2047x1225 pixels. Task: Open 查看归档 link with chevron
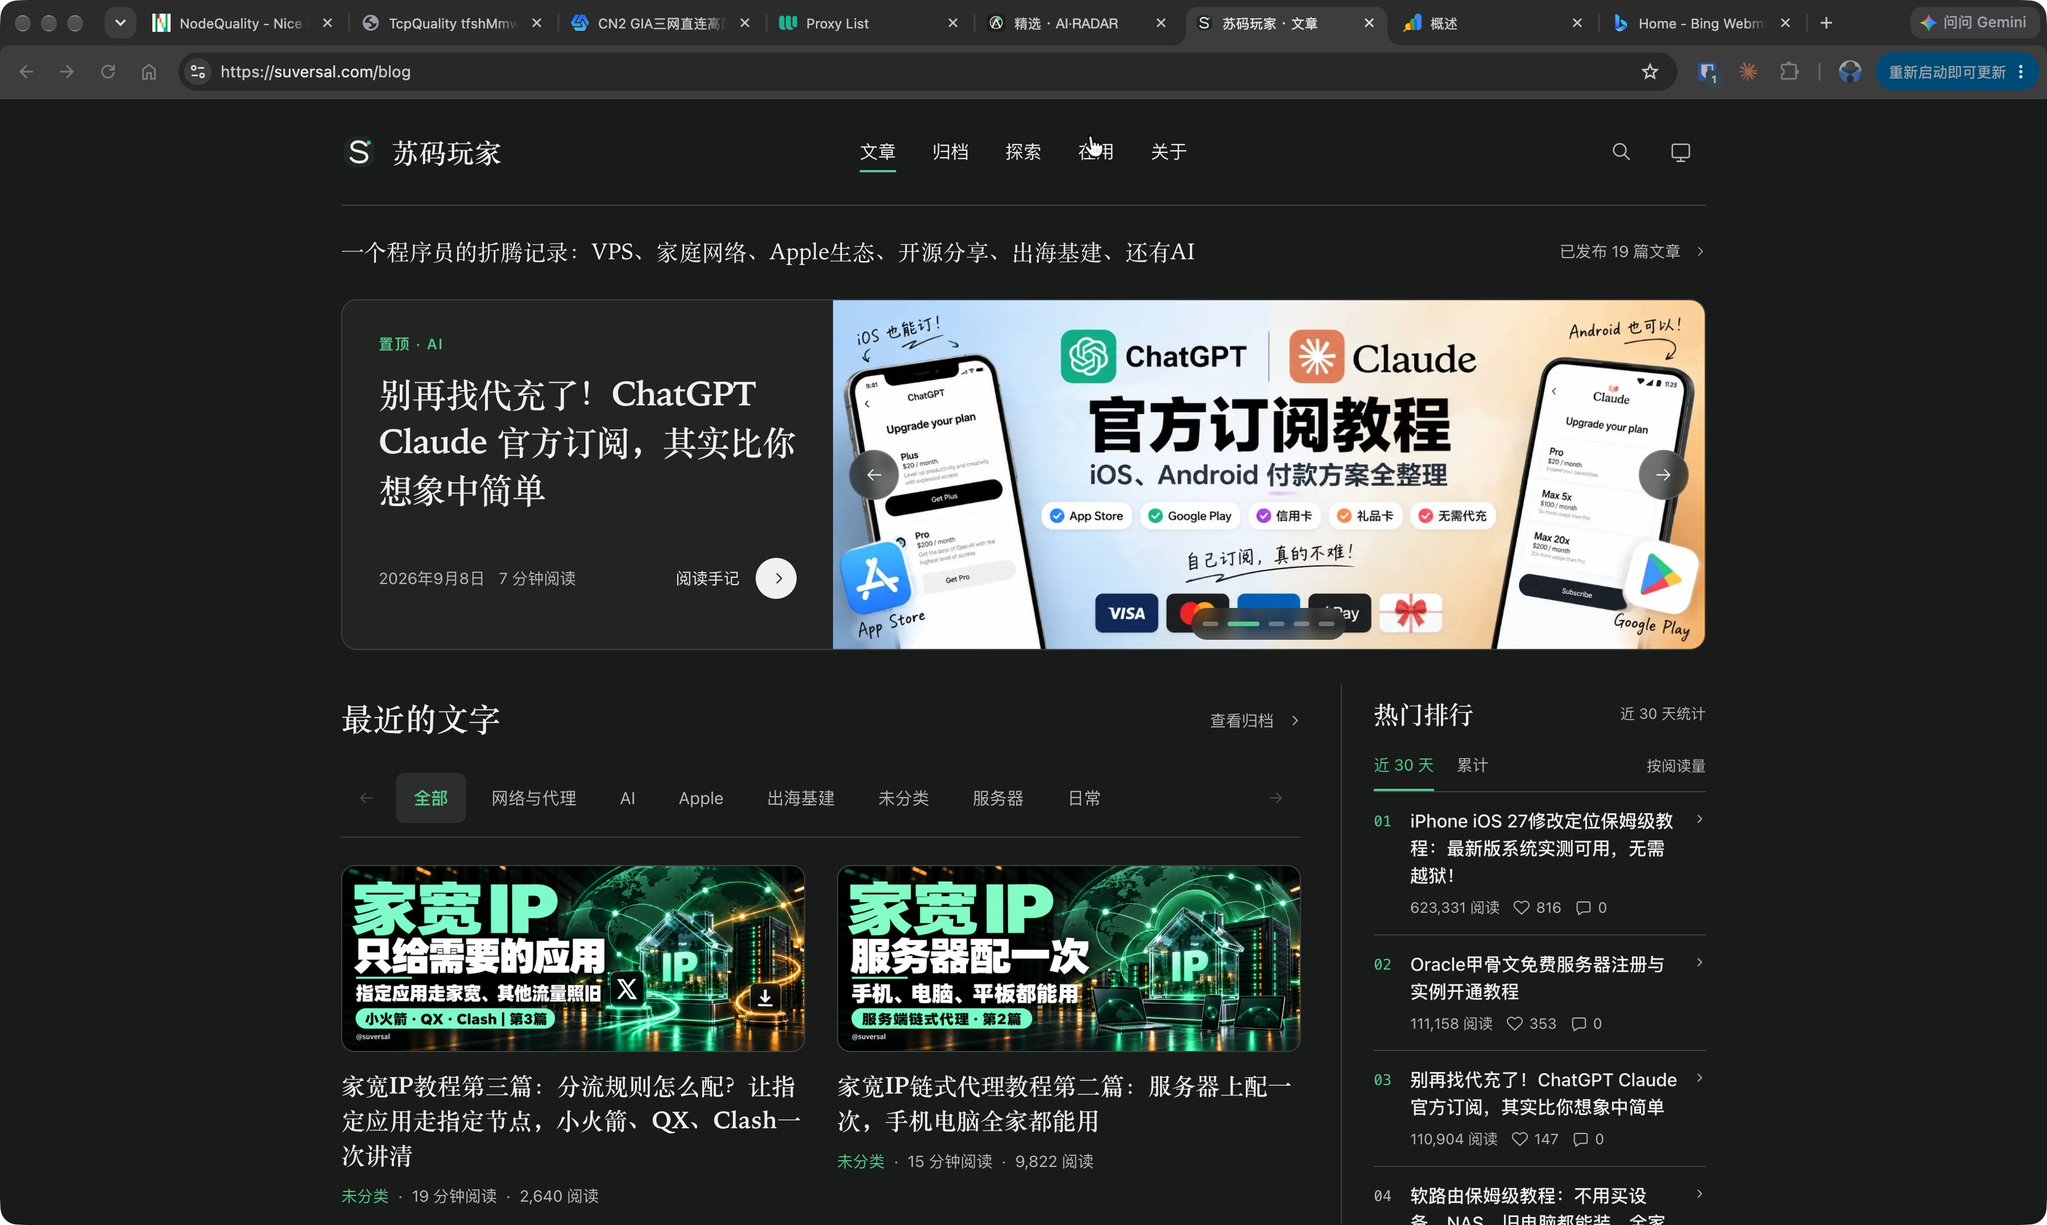(x=1255, y=721)
